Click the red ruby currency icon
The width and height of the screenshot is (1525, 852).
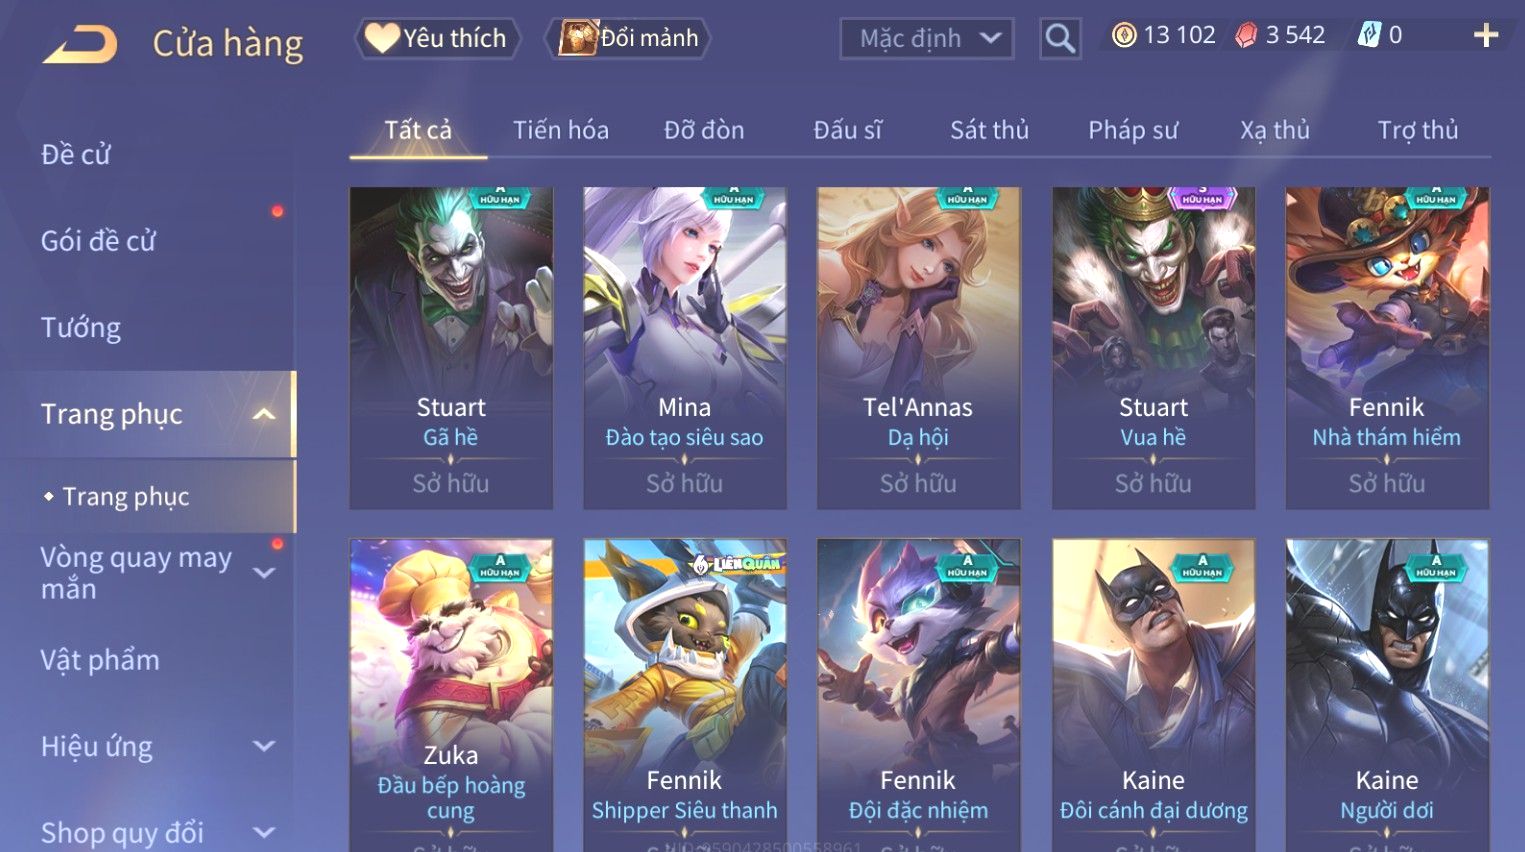[1246, 36]
